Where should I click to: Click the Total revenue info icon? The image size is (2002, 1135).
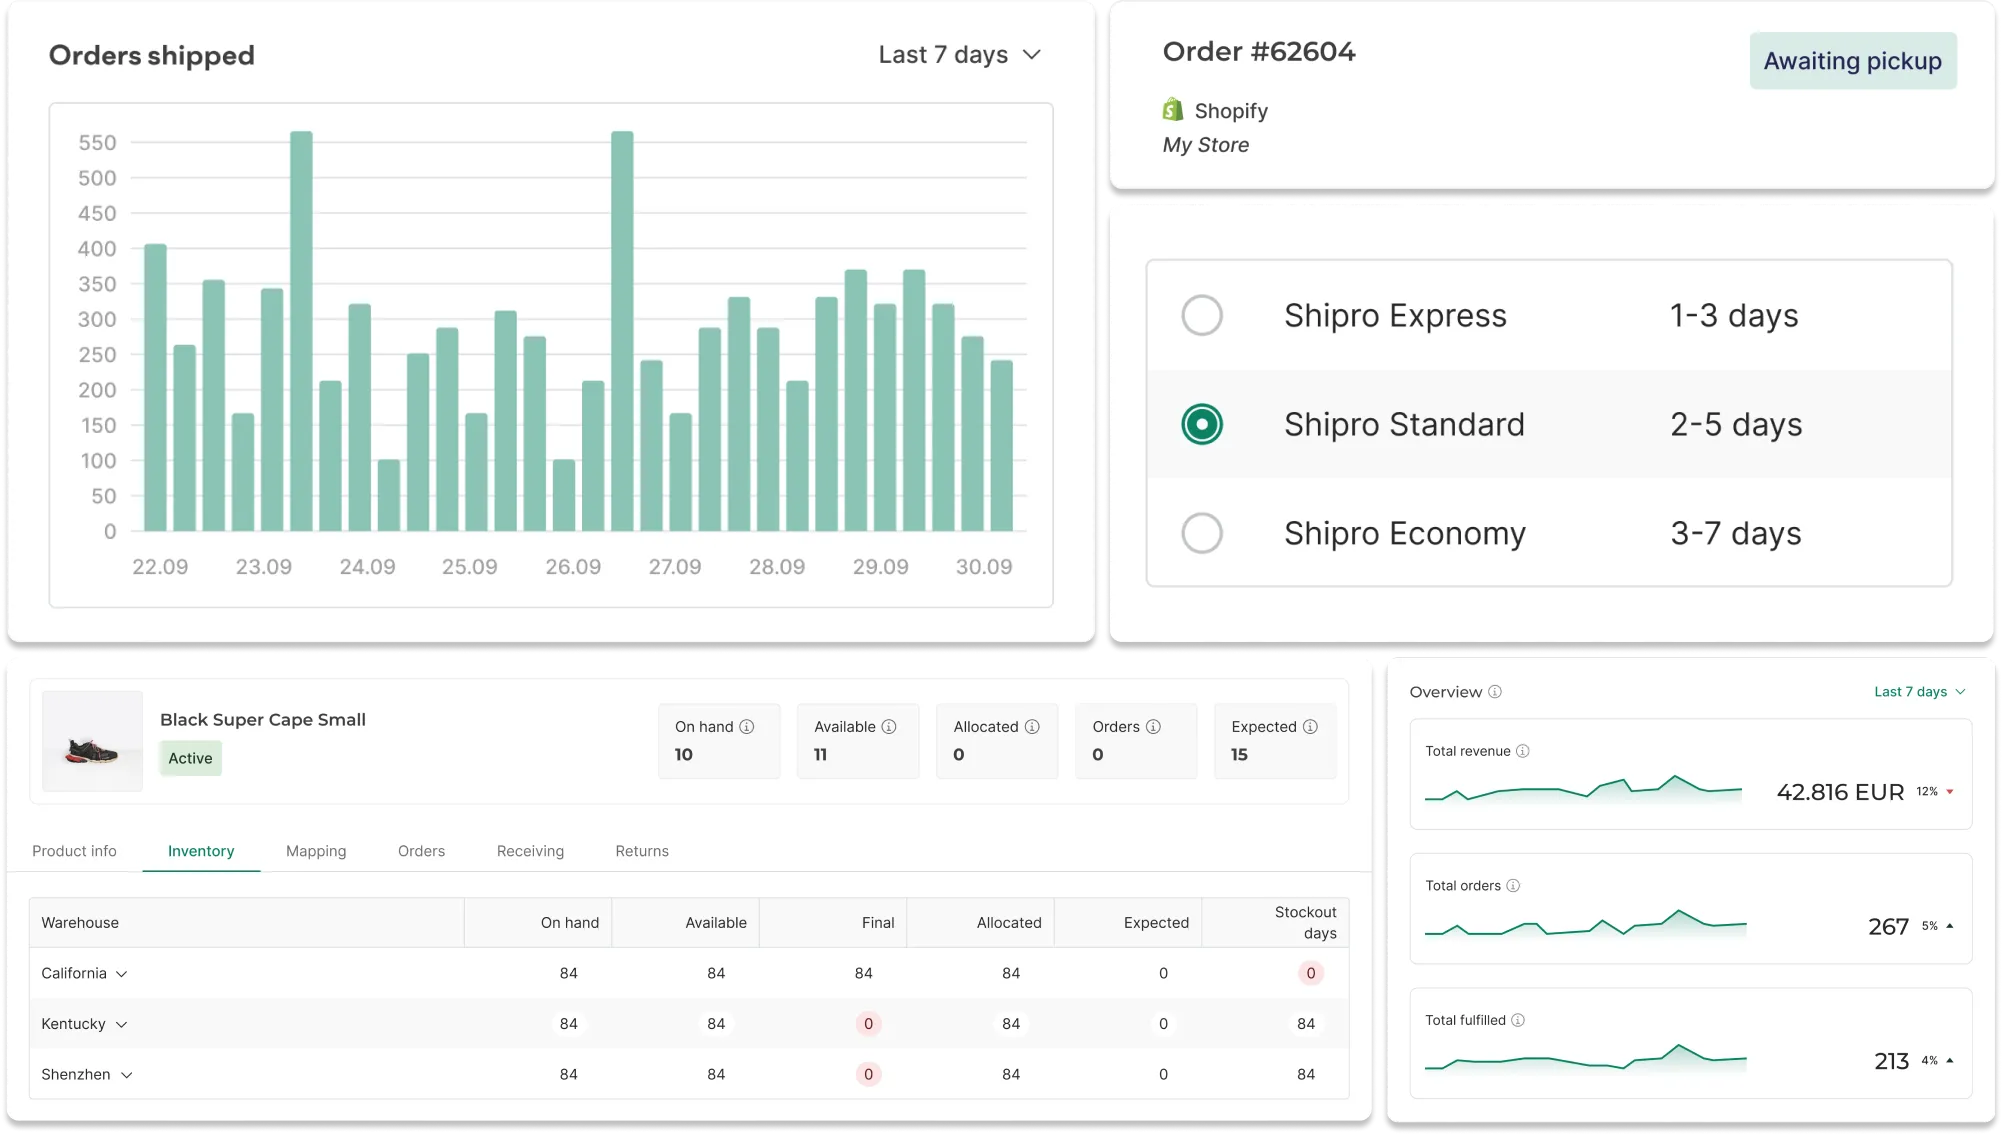[1523, 751]
